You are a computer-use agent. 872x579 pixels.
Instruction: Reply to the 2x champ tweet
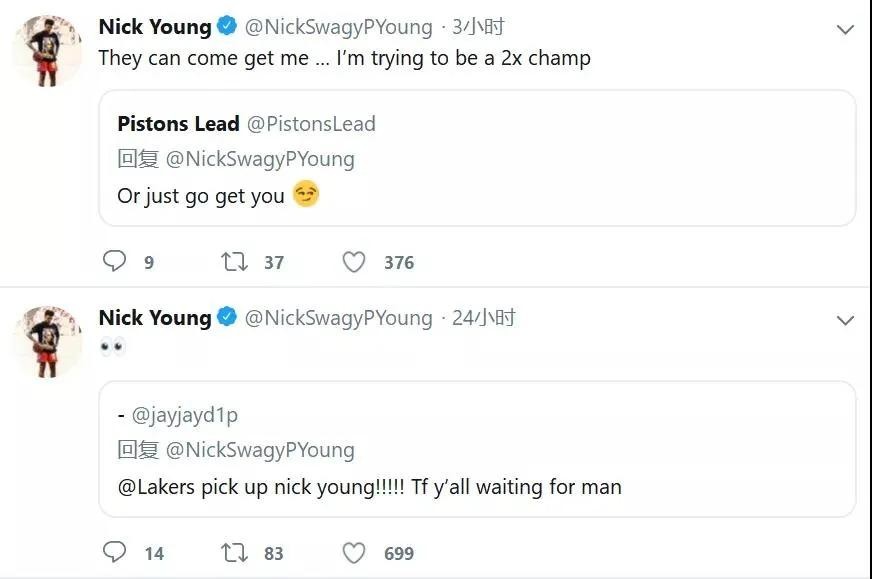116,262
